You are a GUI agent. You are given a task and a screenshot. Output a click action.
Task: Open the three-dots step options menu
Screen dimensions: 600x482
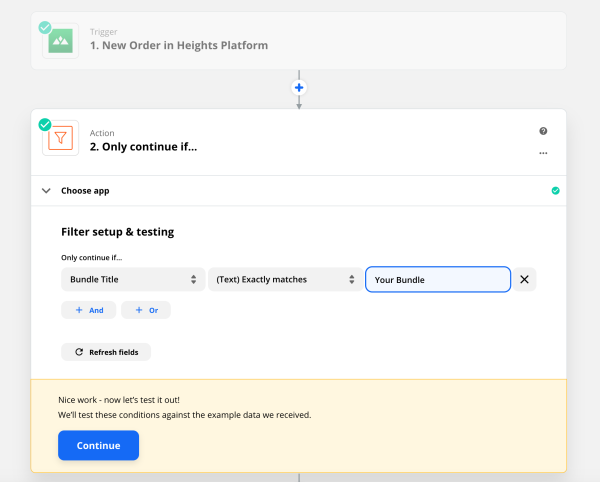(x=543, y=153)
